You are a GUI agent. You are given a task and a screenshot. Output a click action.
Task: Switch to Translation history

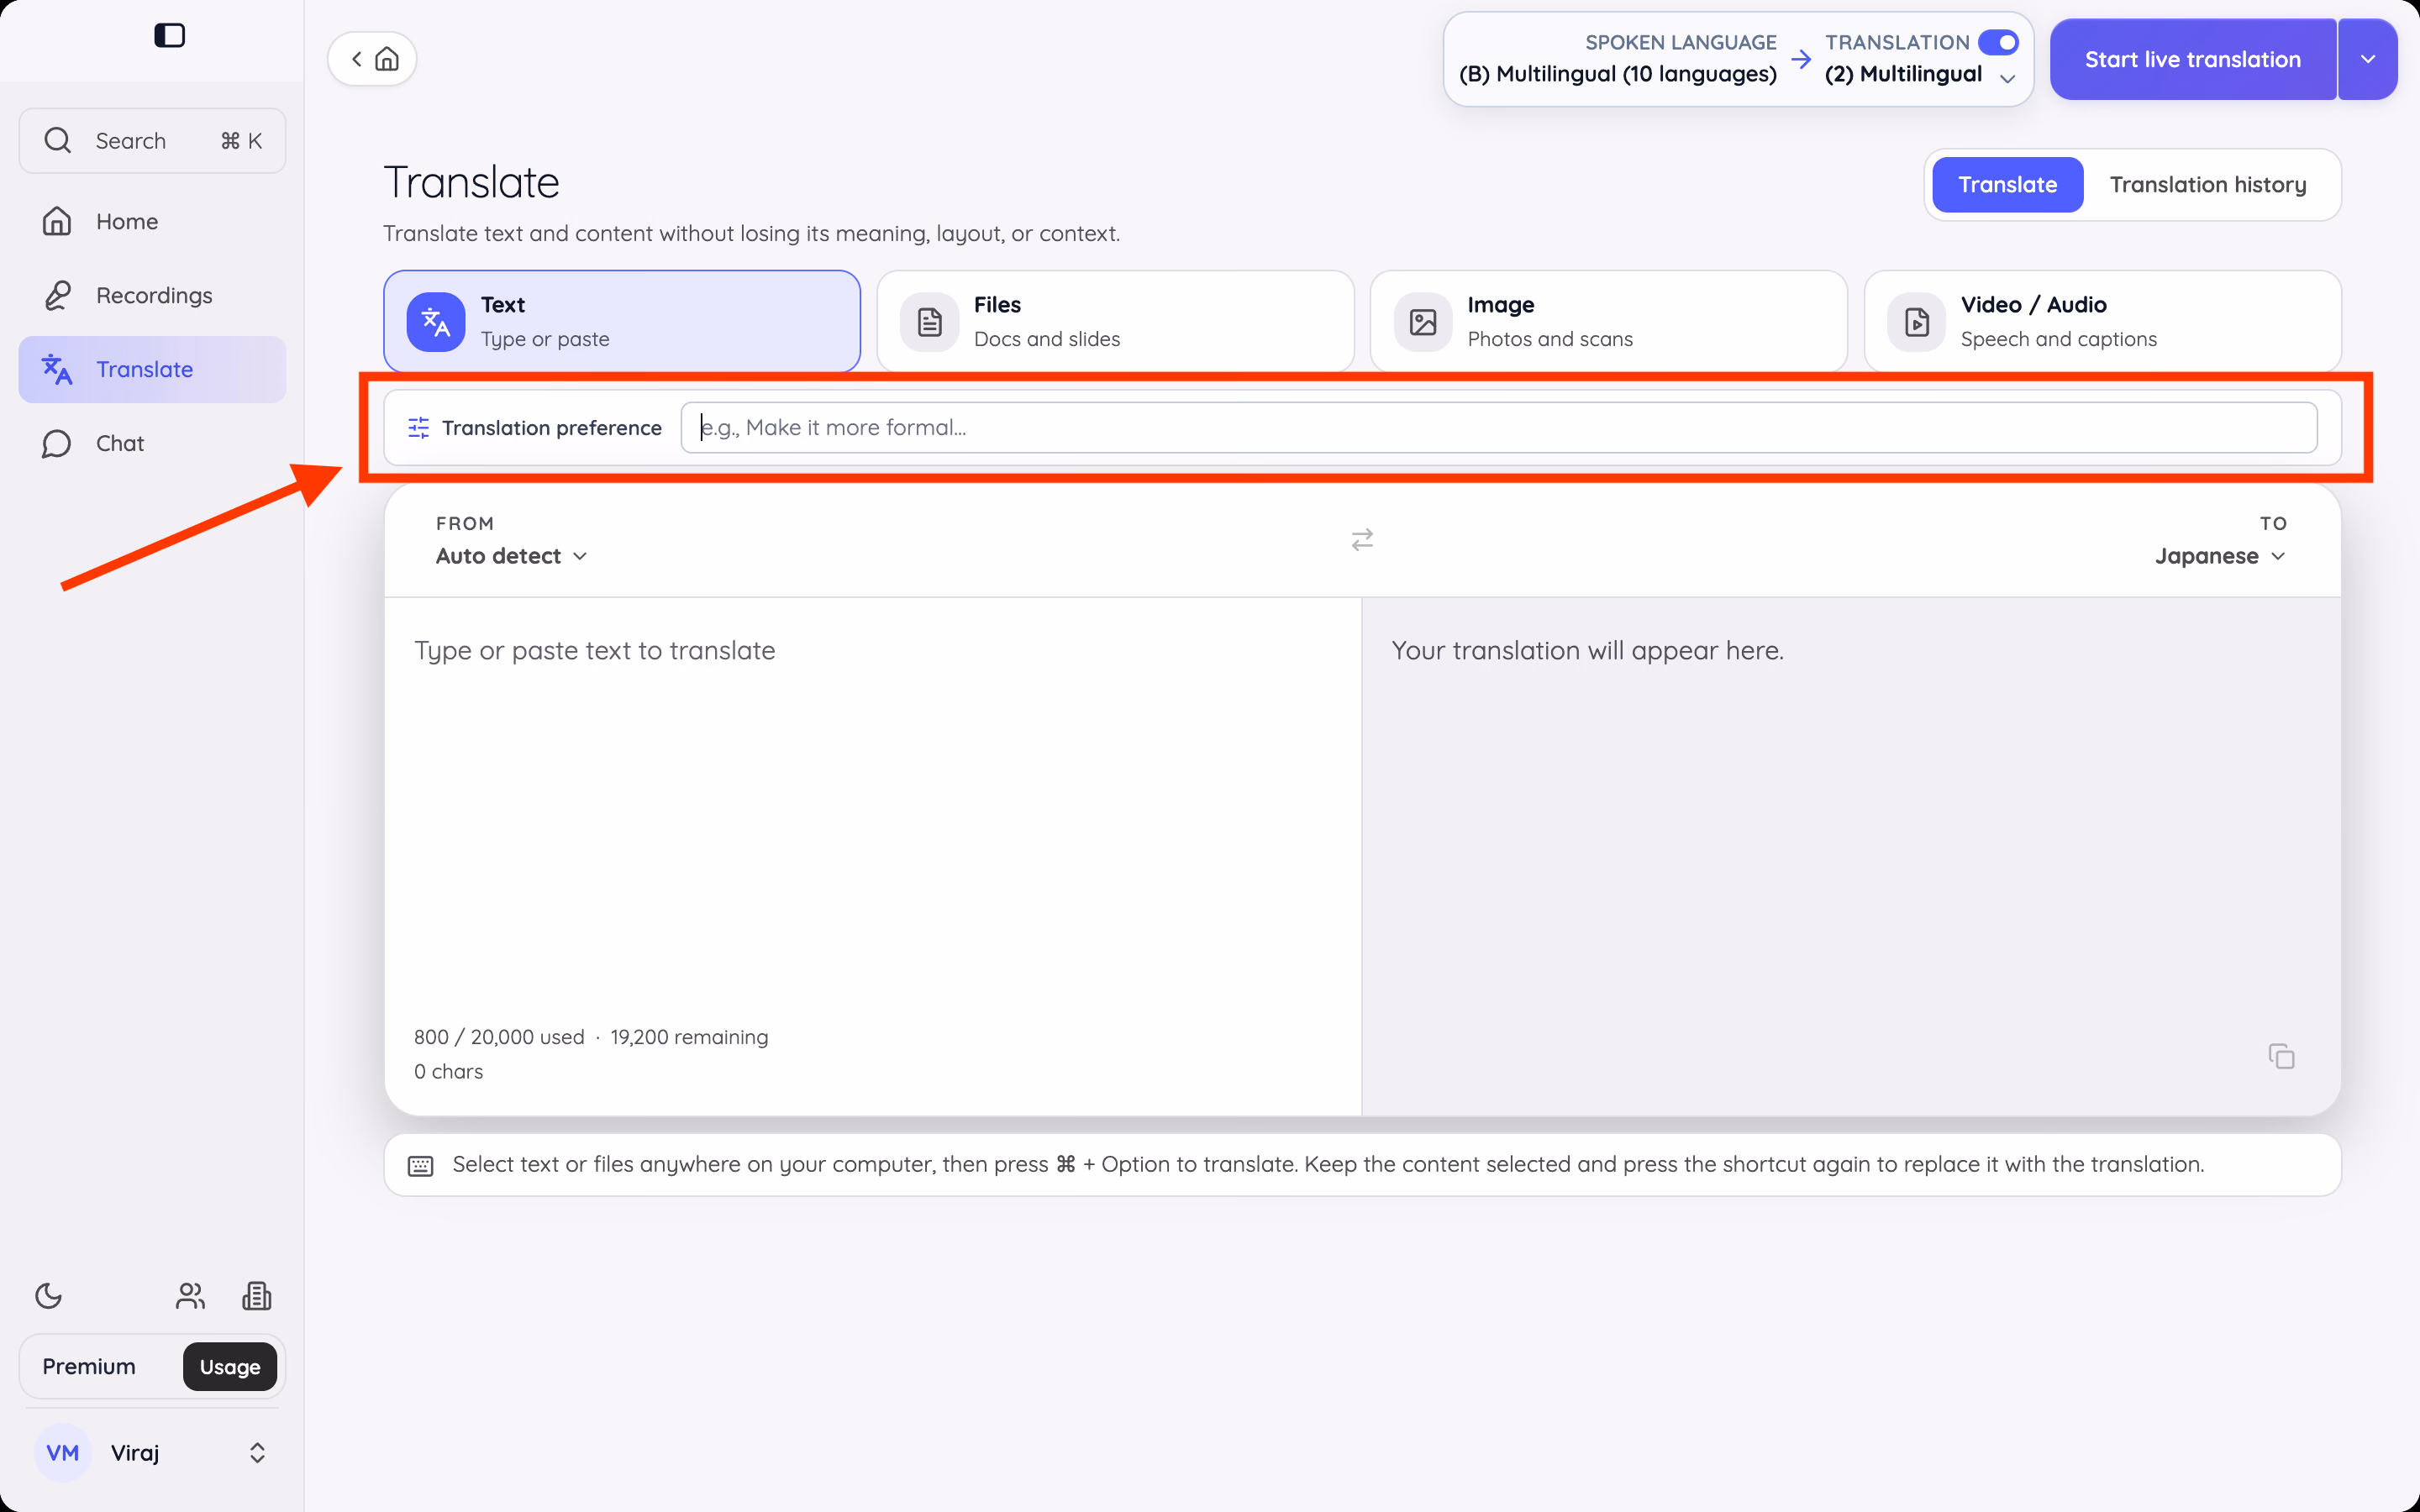[2208, 185]
